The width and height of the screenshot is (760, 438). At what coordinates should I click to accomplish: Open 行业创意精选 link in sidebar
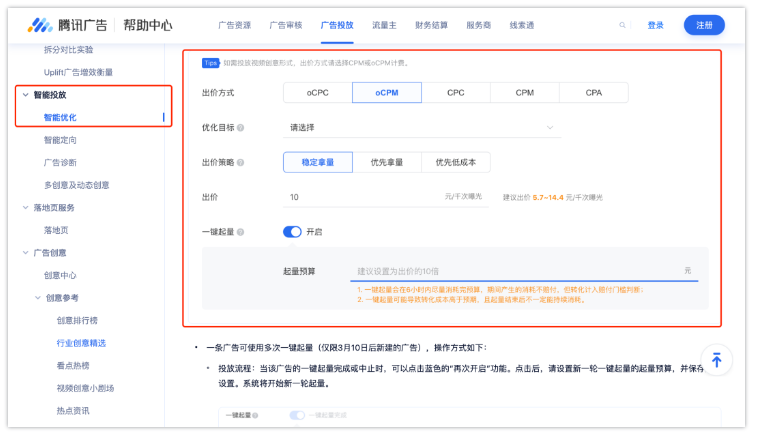(81, 343)
